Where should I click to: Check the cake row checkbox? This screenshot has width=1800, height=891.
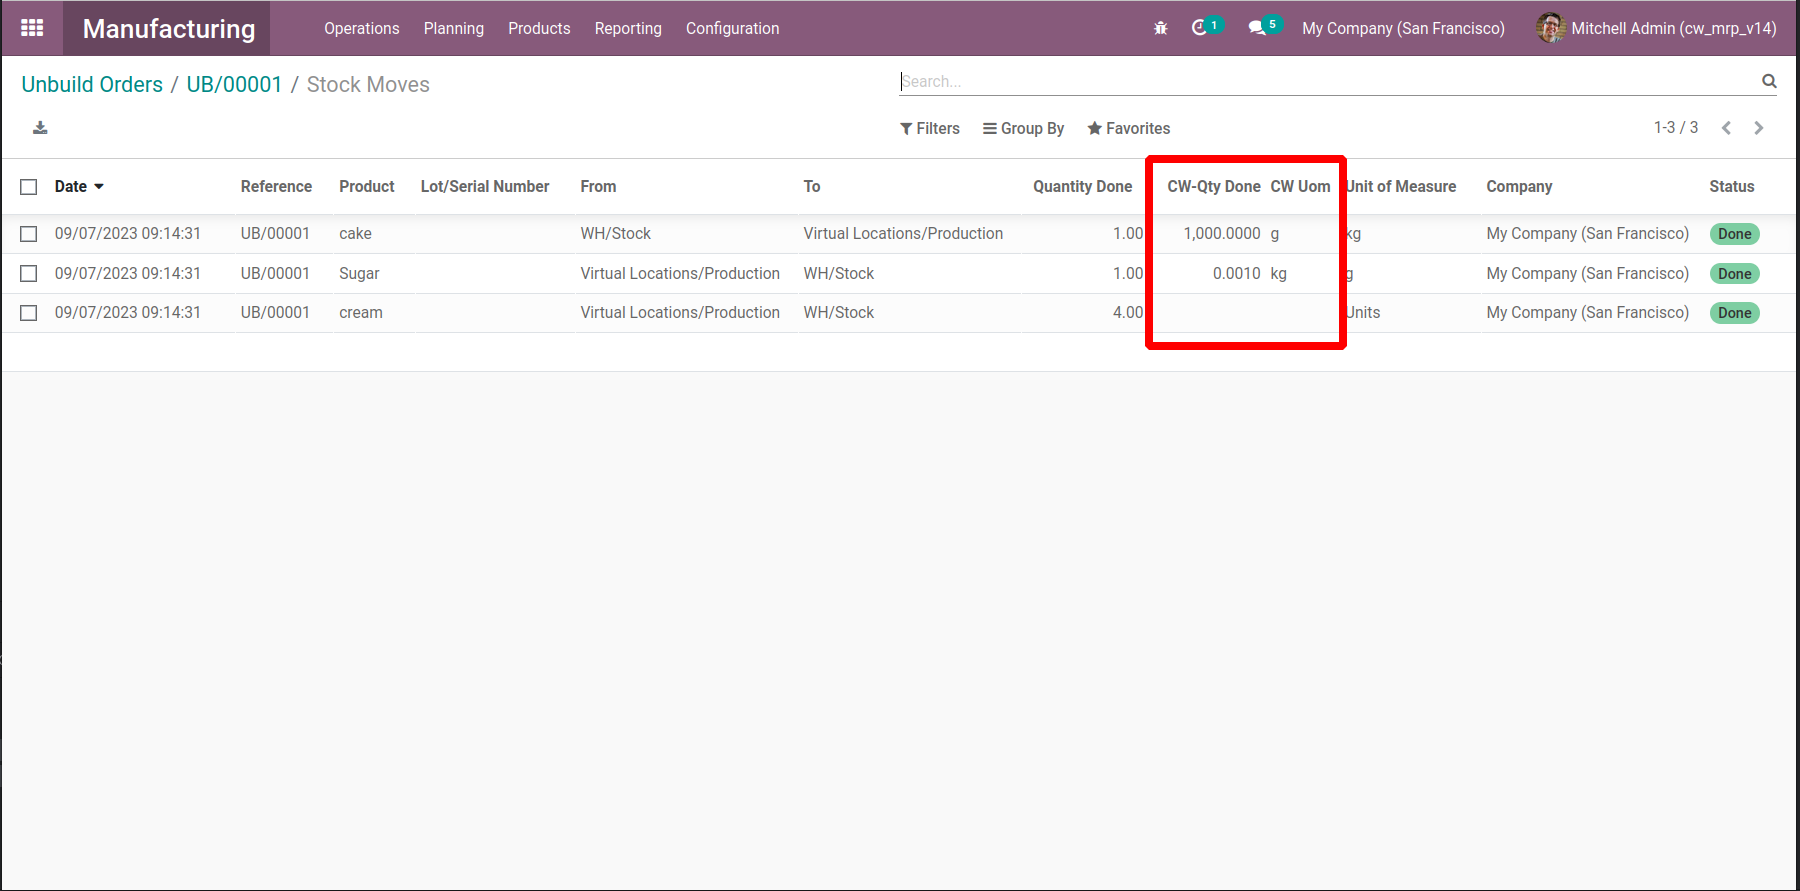(29, 234)
